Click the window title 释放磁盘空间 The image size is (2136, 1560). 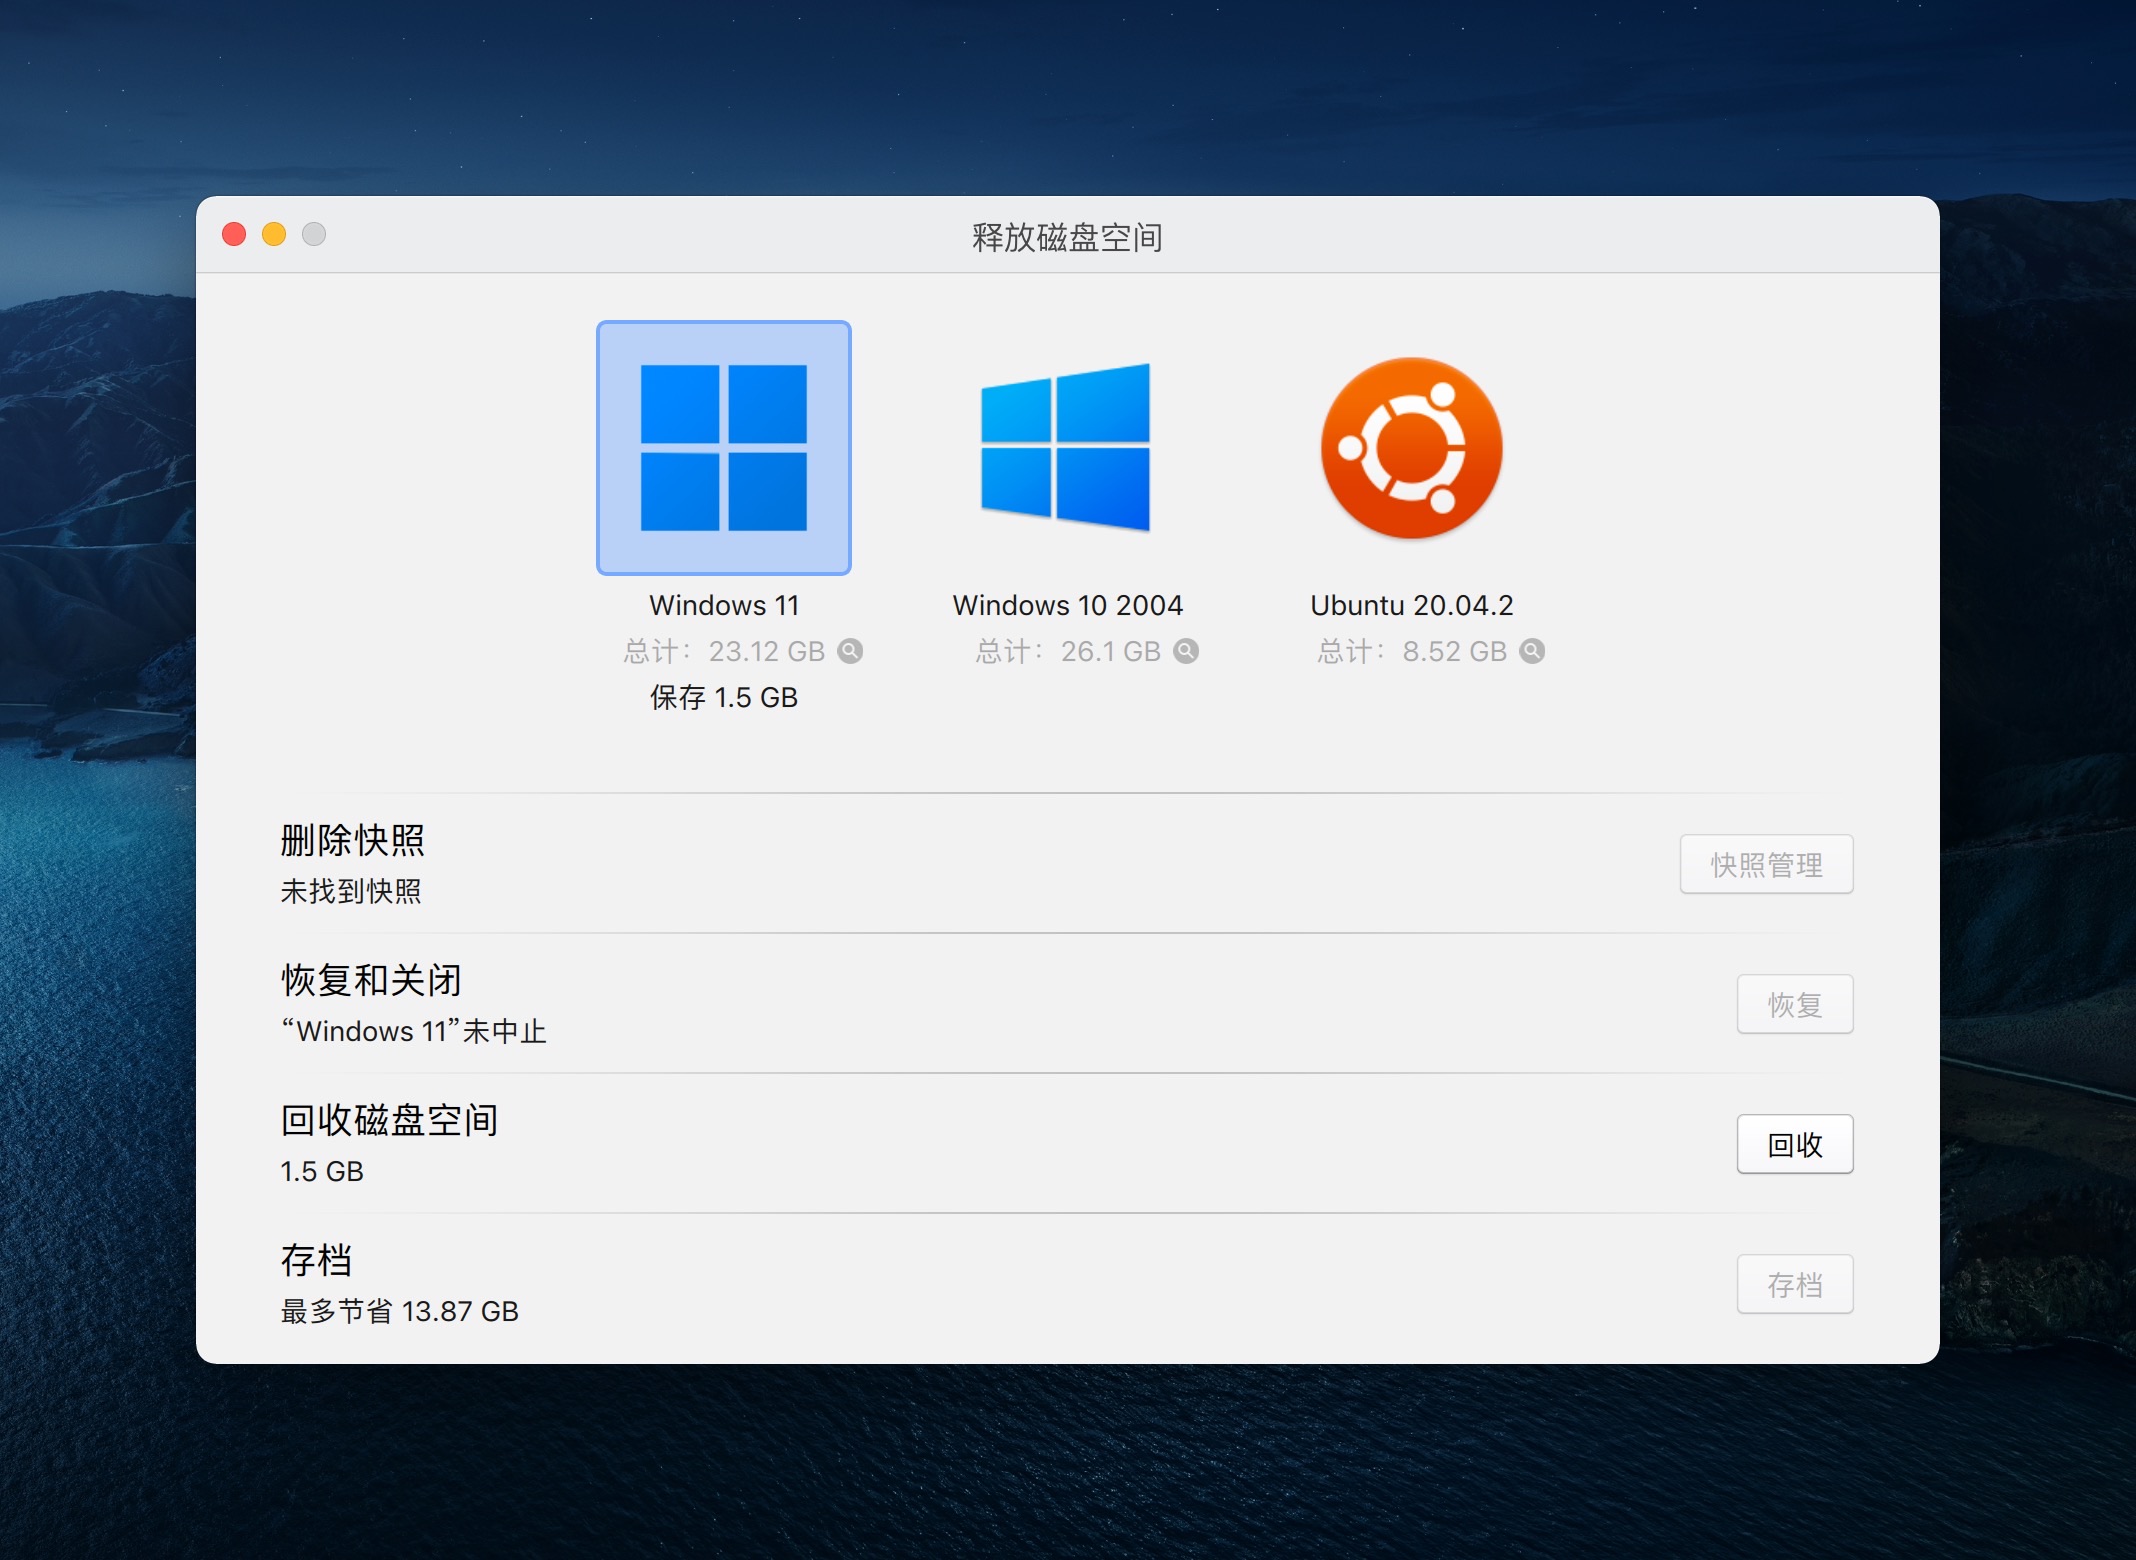pos(1067,237)
